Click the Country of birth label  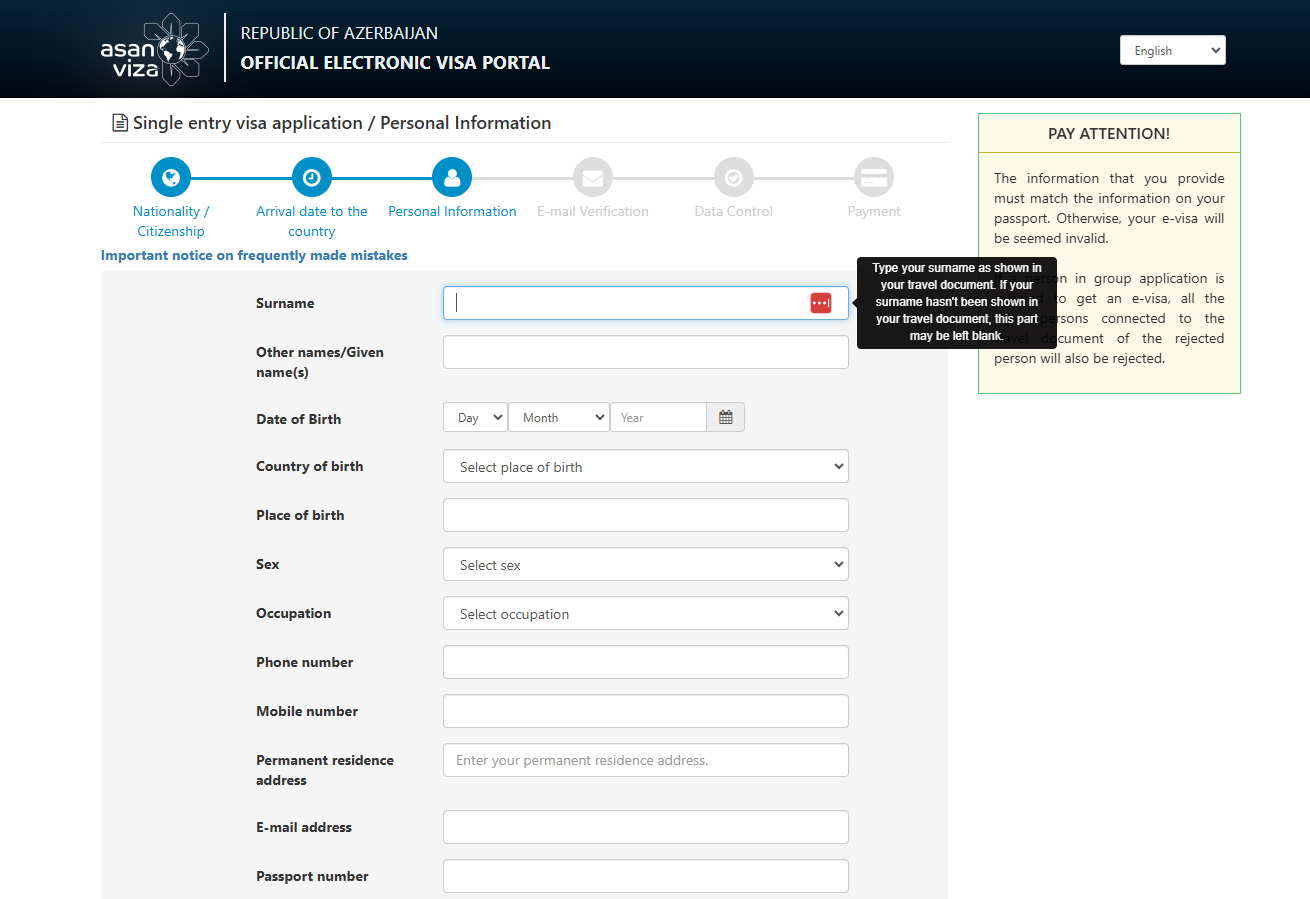pos(310,466)
